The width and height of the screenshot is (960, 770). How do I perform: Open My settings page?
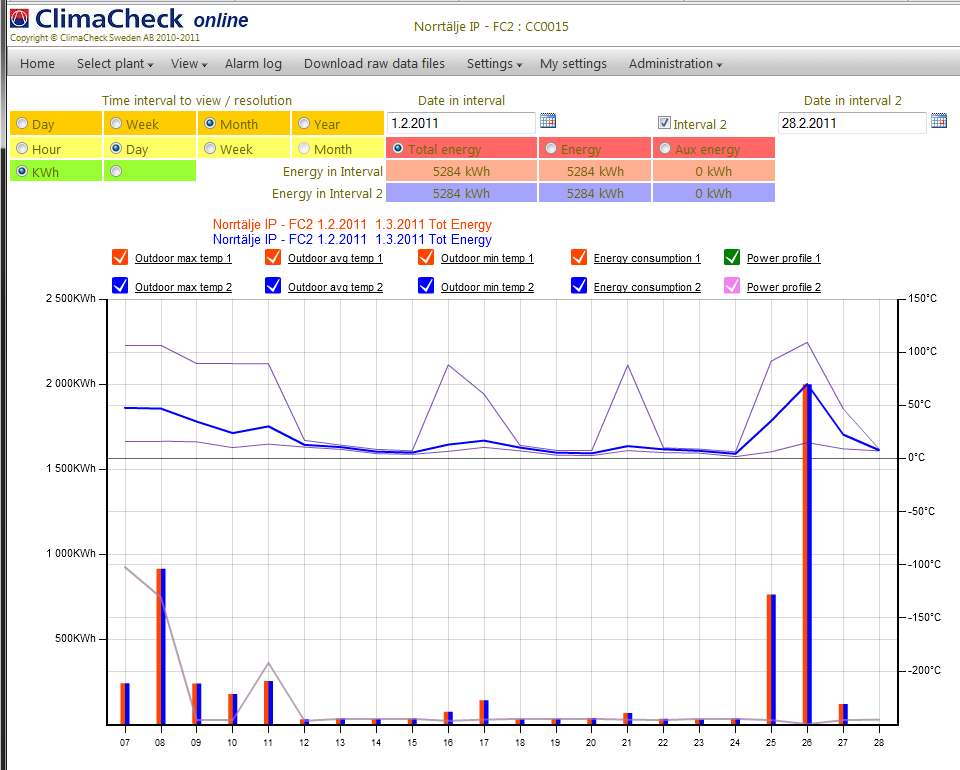click(x=573, y=64)
